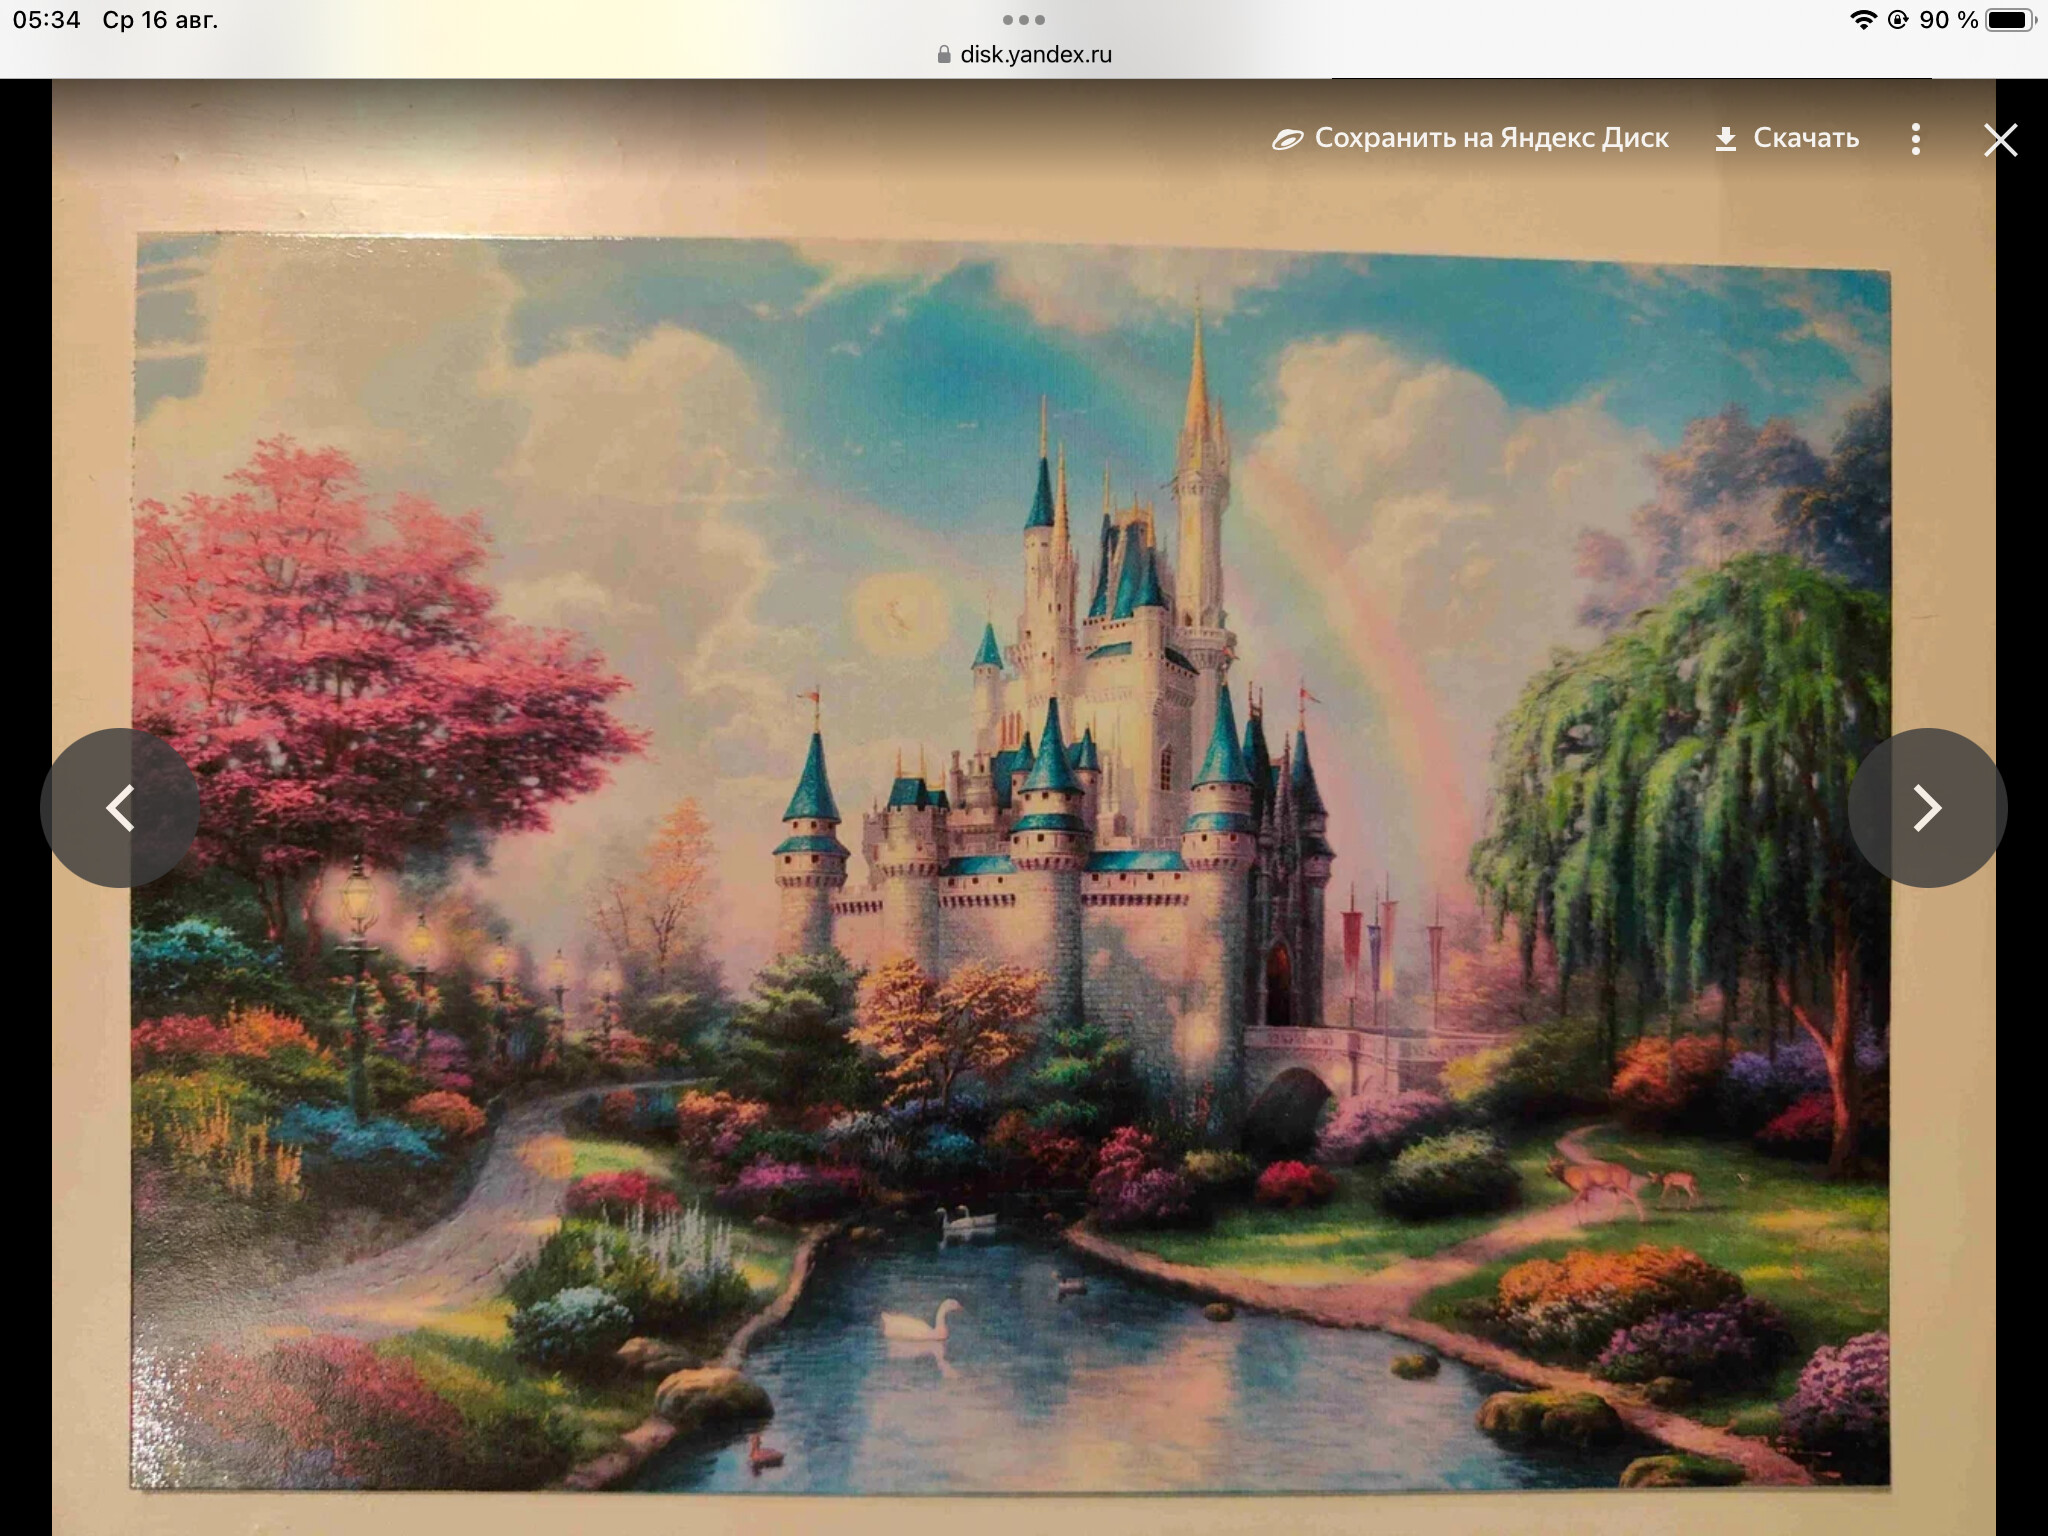Image resolution: width=2048 pixels, height=1536 pixels.
Task: Download the image via Скачать
Action: [1787, 138]
